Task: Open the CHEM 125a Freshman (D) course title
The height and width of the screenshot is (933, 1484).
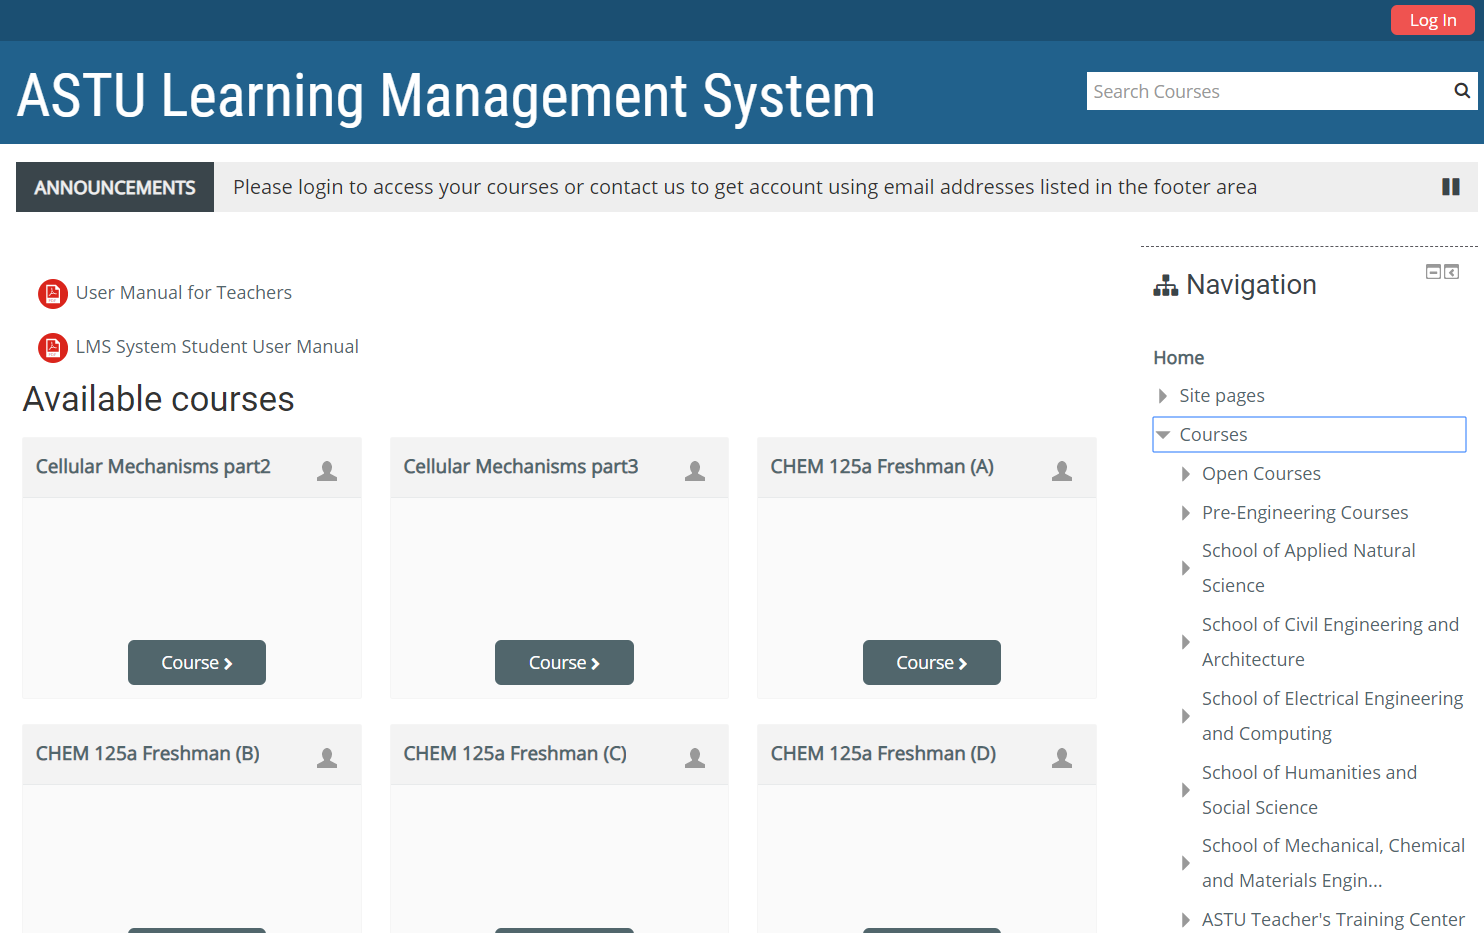Action: point(883,754)
